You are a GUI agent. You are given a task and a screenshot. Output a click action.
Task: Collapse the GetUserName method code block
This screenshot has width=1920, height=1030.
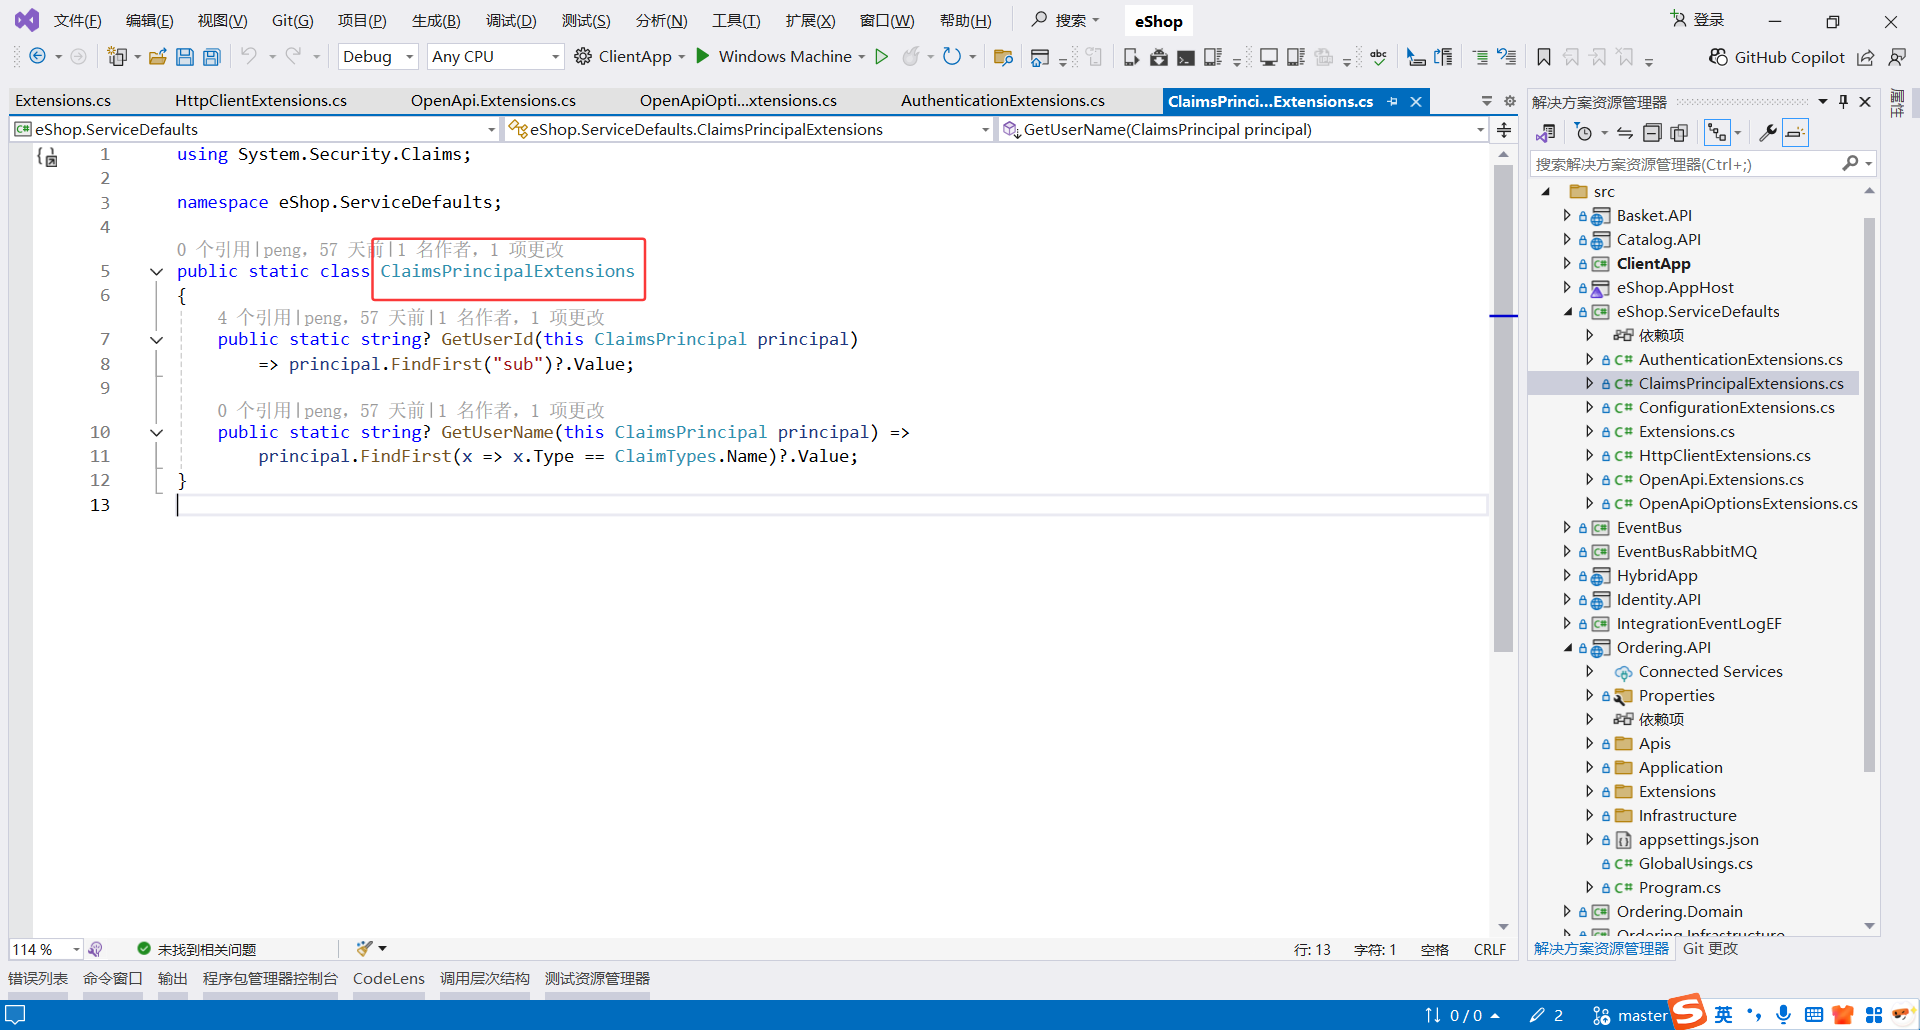(156, 433)
